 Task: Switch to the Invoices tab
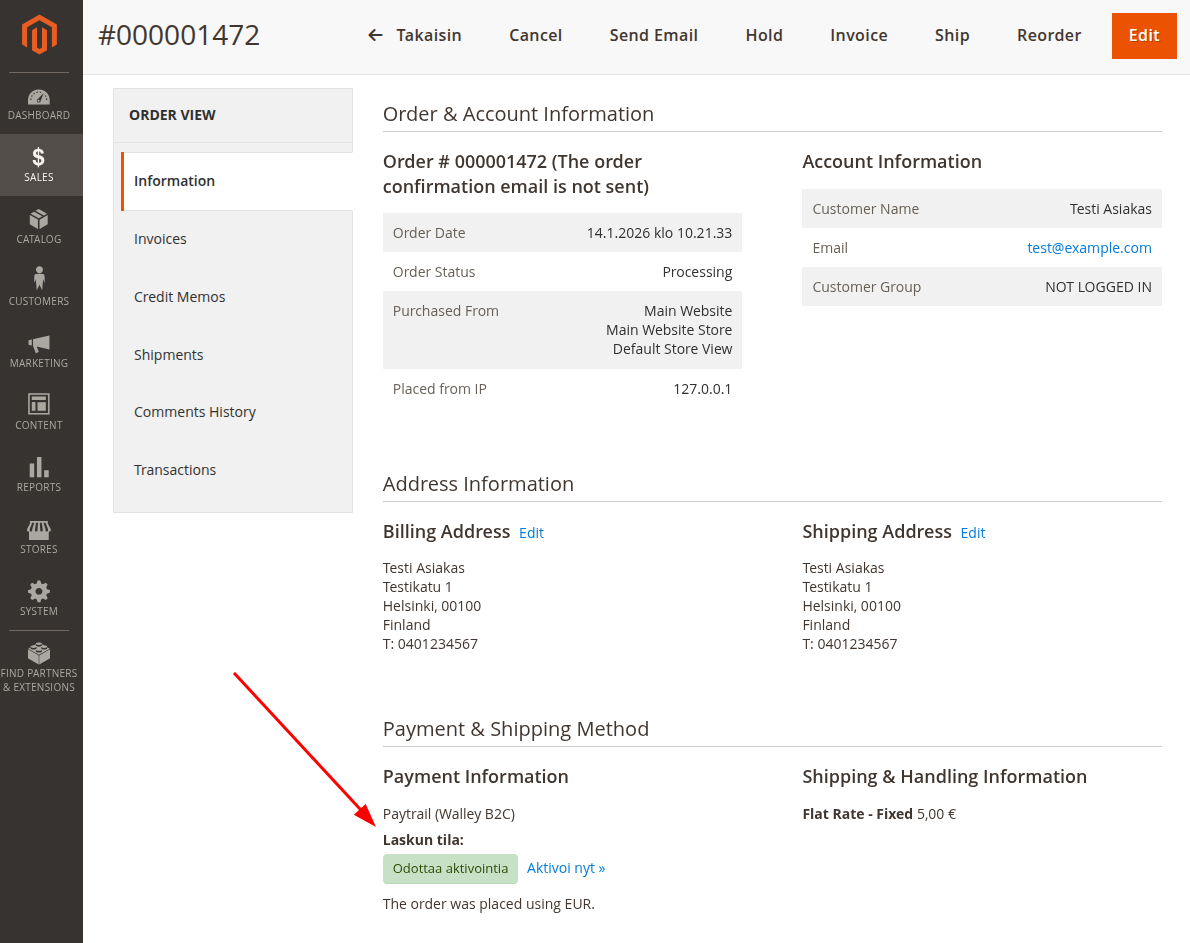coord(160,239)
